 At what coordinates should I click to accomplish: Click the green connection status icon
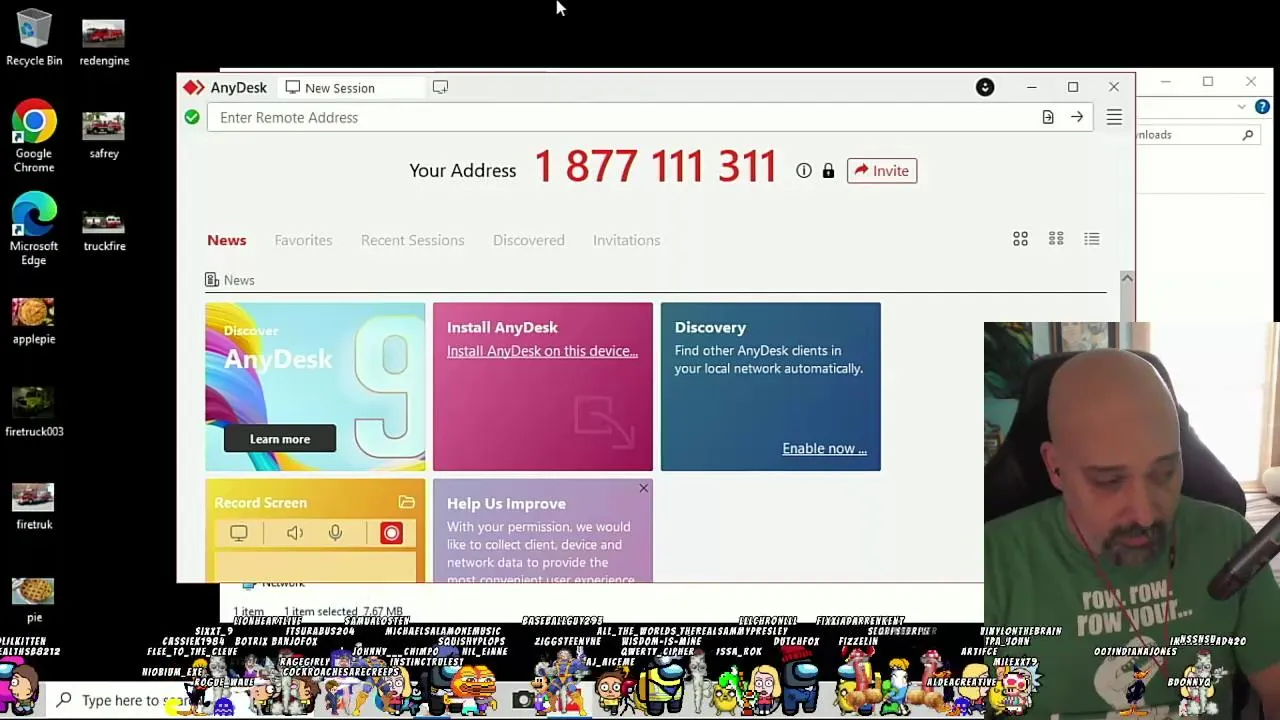[x=192, y=117]
